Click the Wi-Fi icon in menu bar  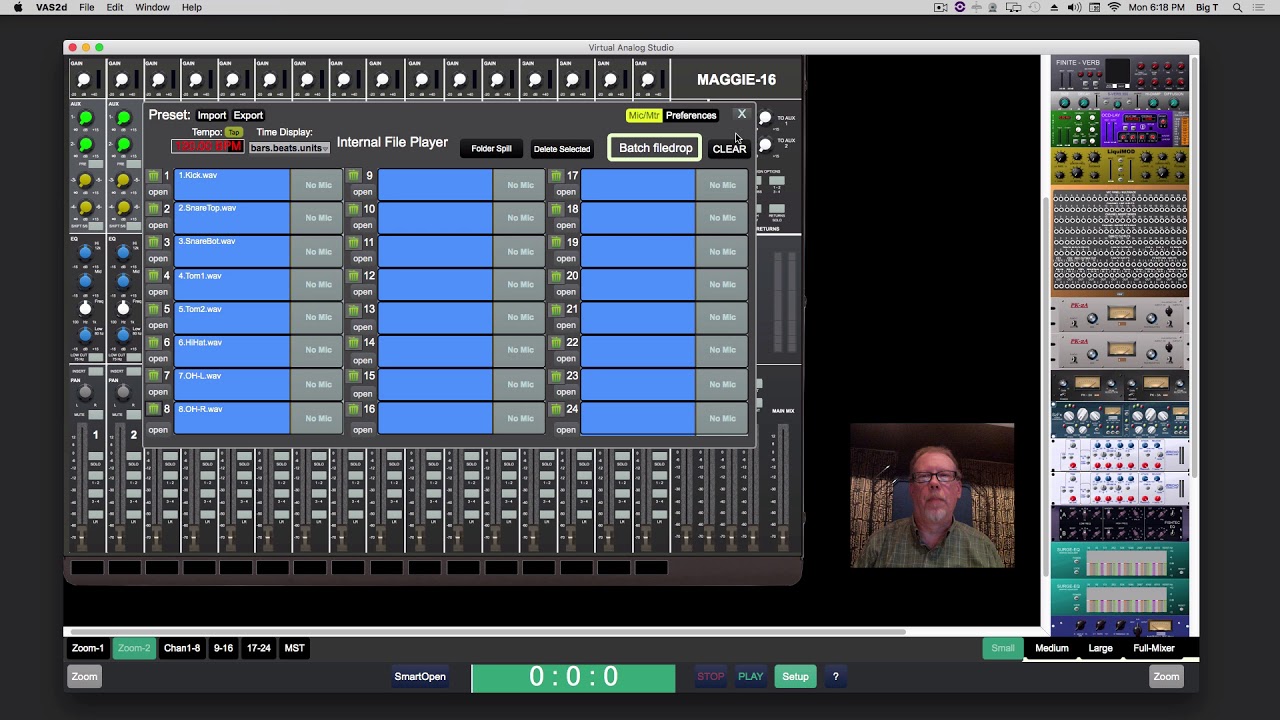click(1113, 7)
